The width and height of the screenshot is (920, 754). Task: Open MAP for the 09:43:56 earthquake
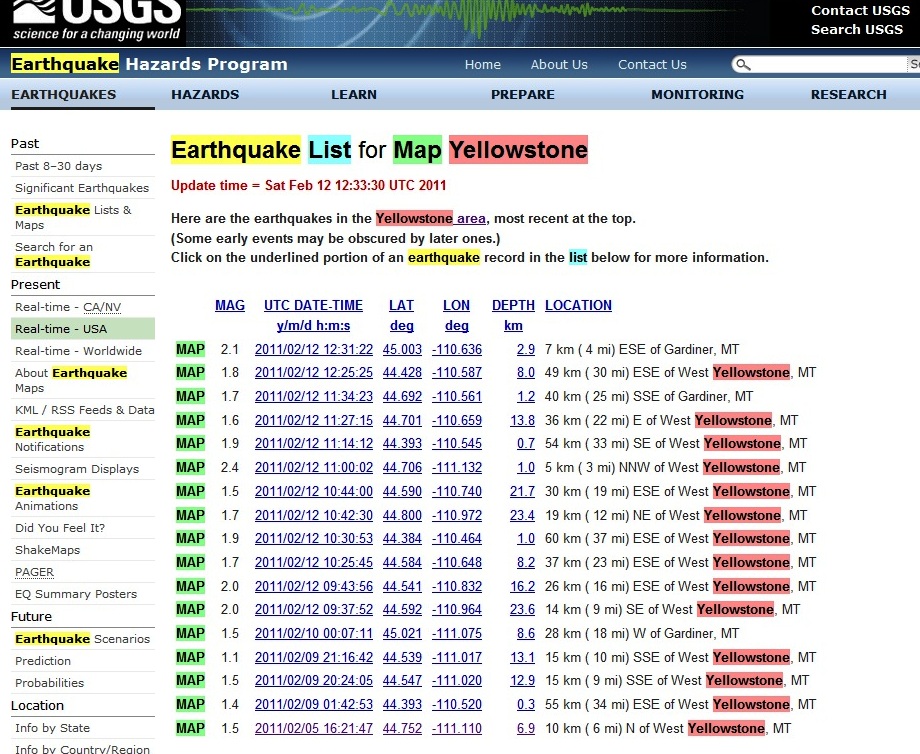(x=191, y=587)
